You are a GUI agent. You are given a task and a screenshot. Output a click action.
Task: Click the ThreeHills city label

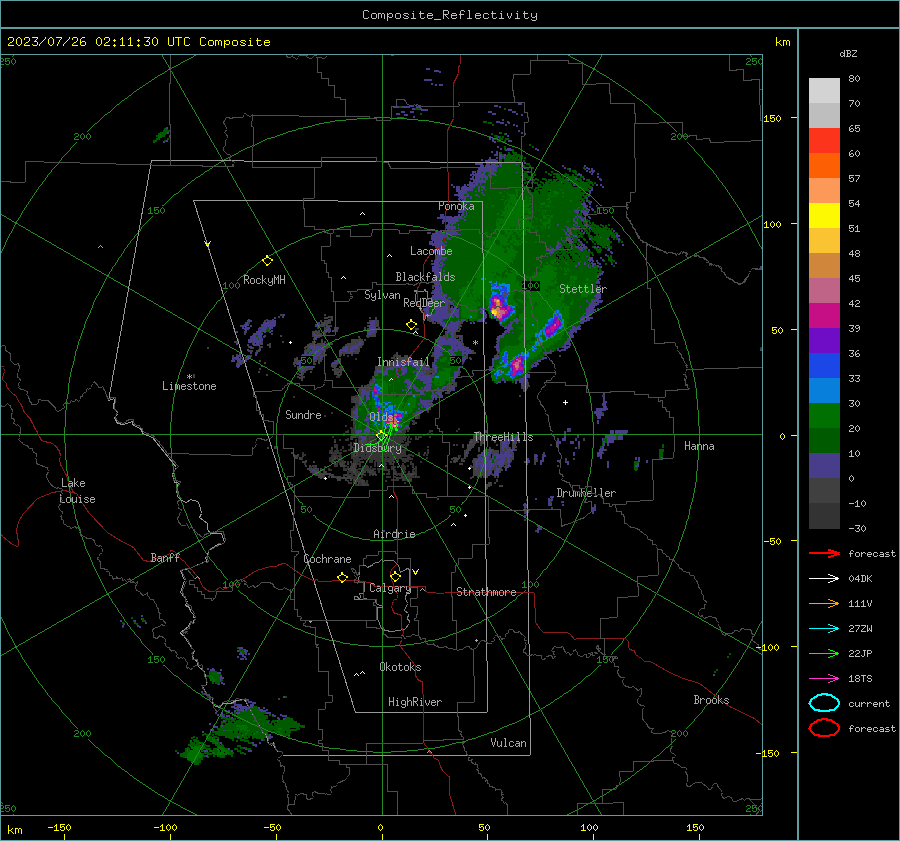[503, 437]
